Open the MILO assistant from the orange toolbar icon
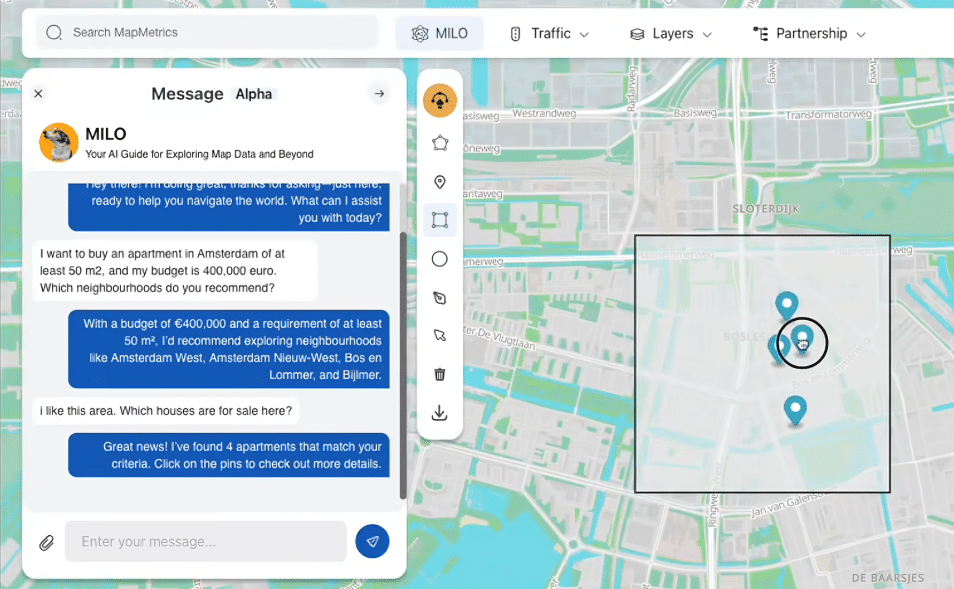954x589 pixels. click(440, 100)
